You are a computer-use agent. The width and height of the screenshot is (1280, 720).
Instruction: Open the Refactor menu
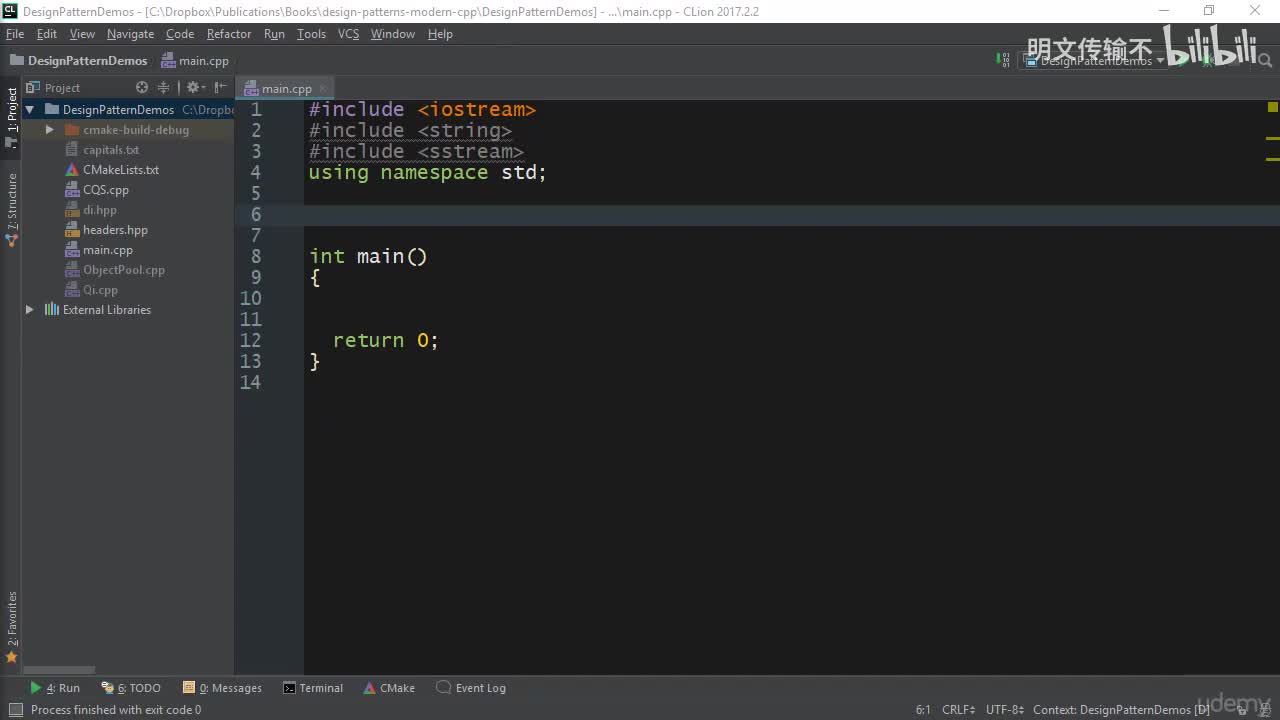(x=229, y=34)
